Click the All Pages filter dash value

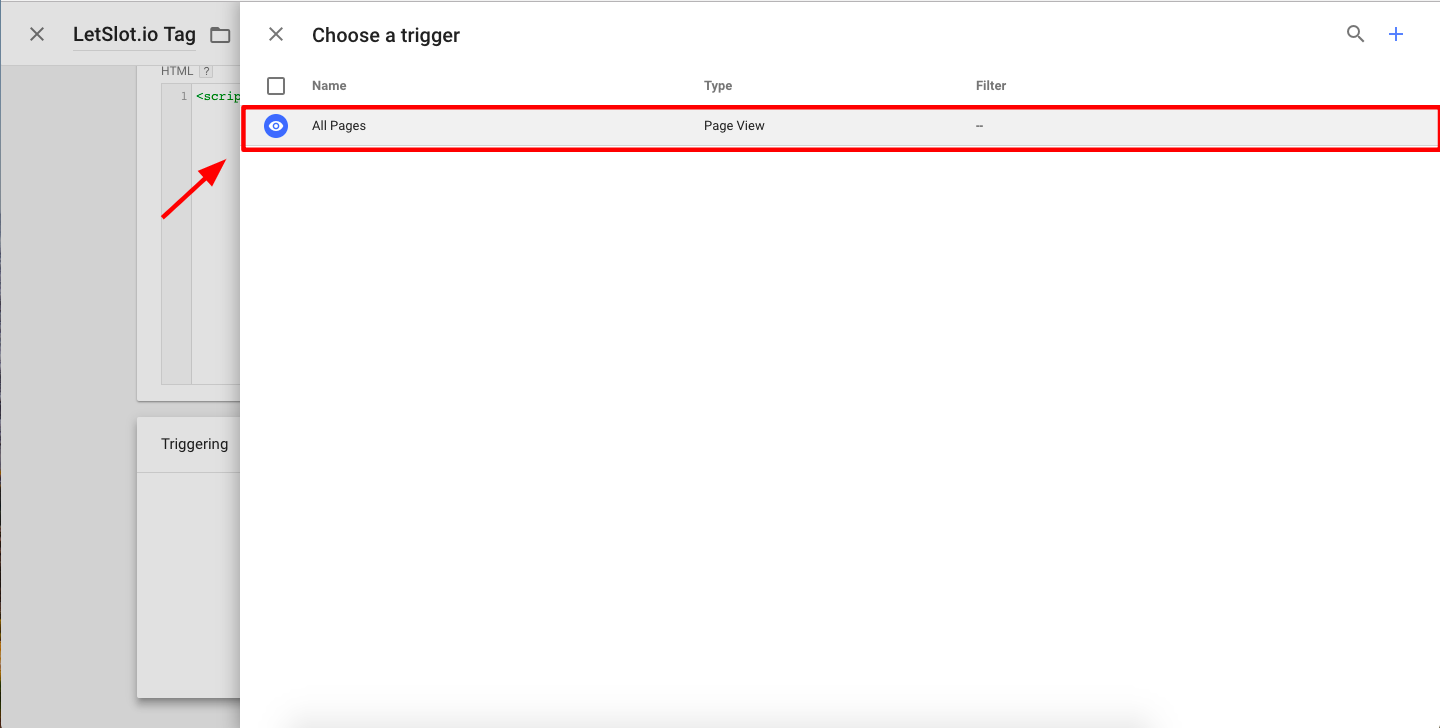pyautogui.click(x=980, y=126)
